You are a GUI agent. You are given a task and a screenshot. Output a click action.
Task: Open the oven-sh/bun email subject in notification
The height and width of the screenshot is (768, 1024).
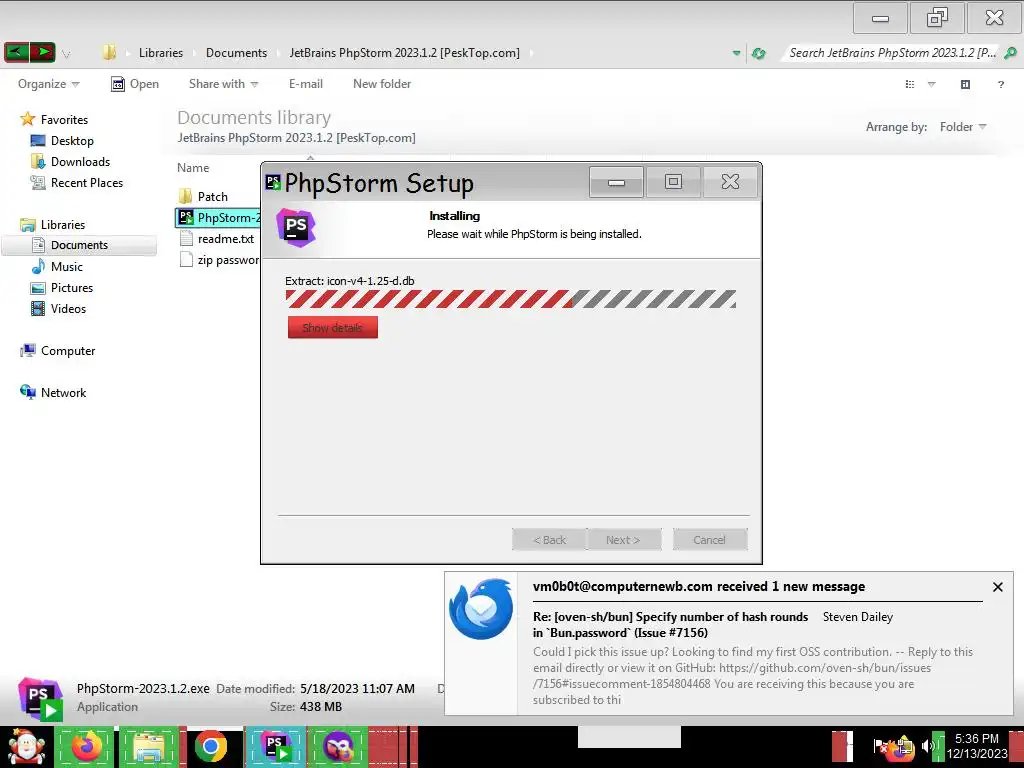670,624
